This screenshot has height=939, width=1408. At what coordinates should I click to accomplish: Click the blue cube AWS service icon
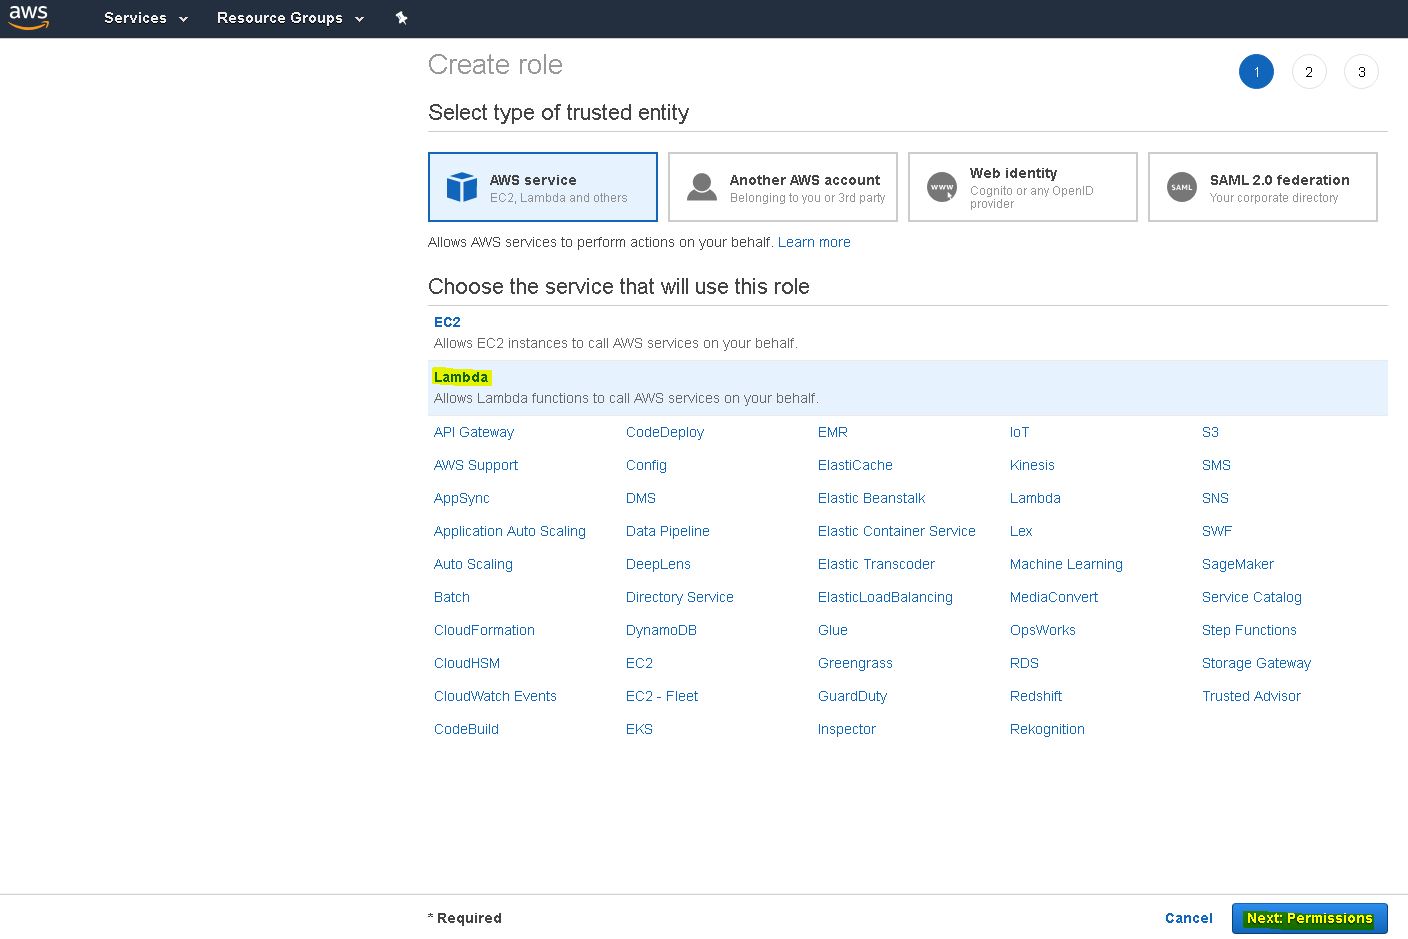point(461,187)
